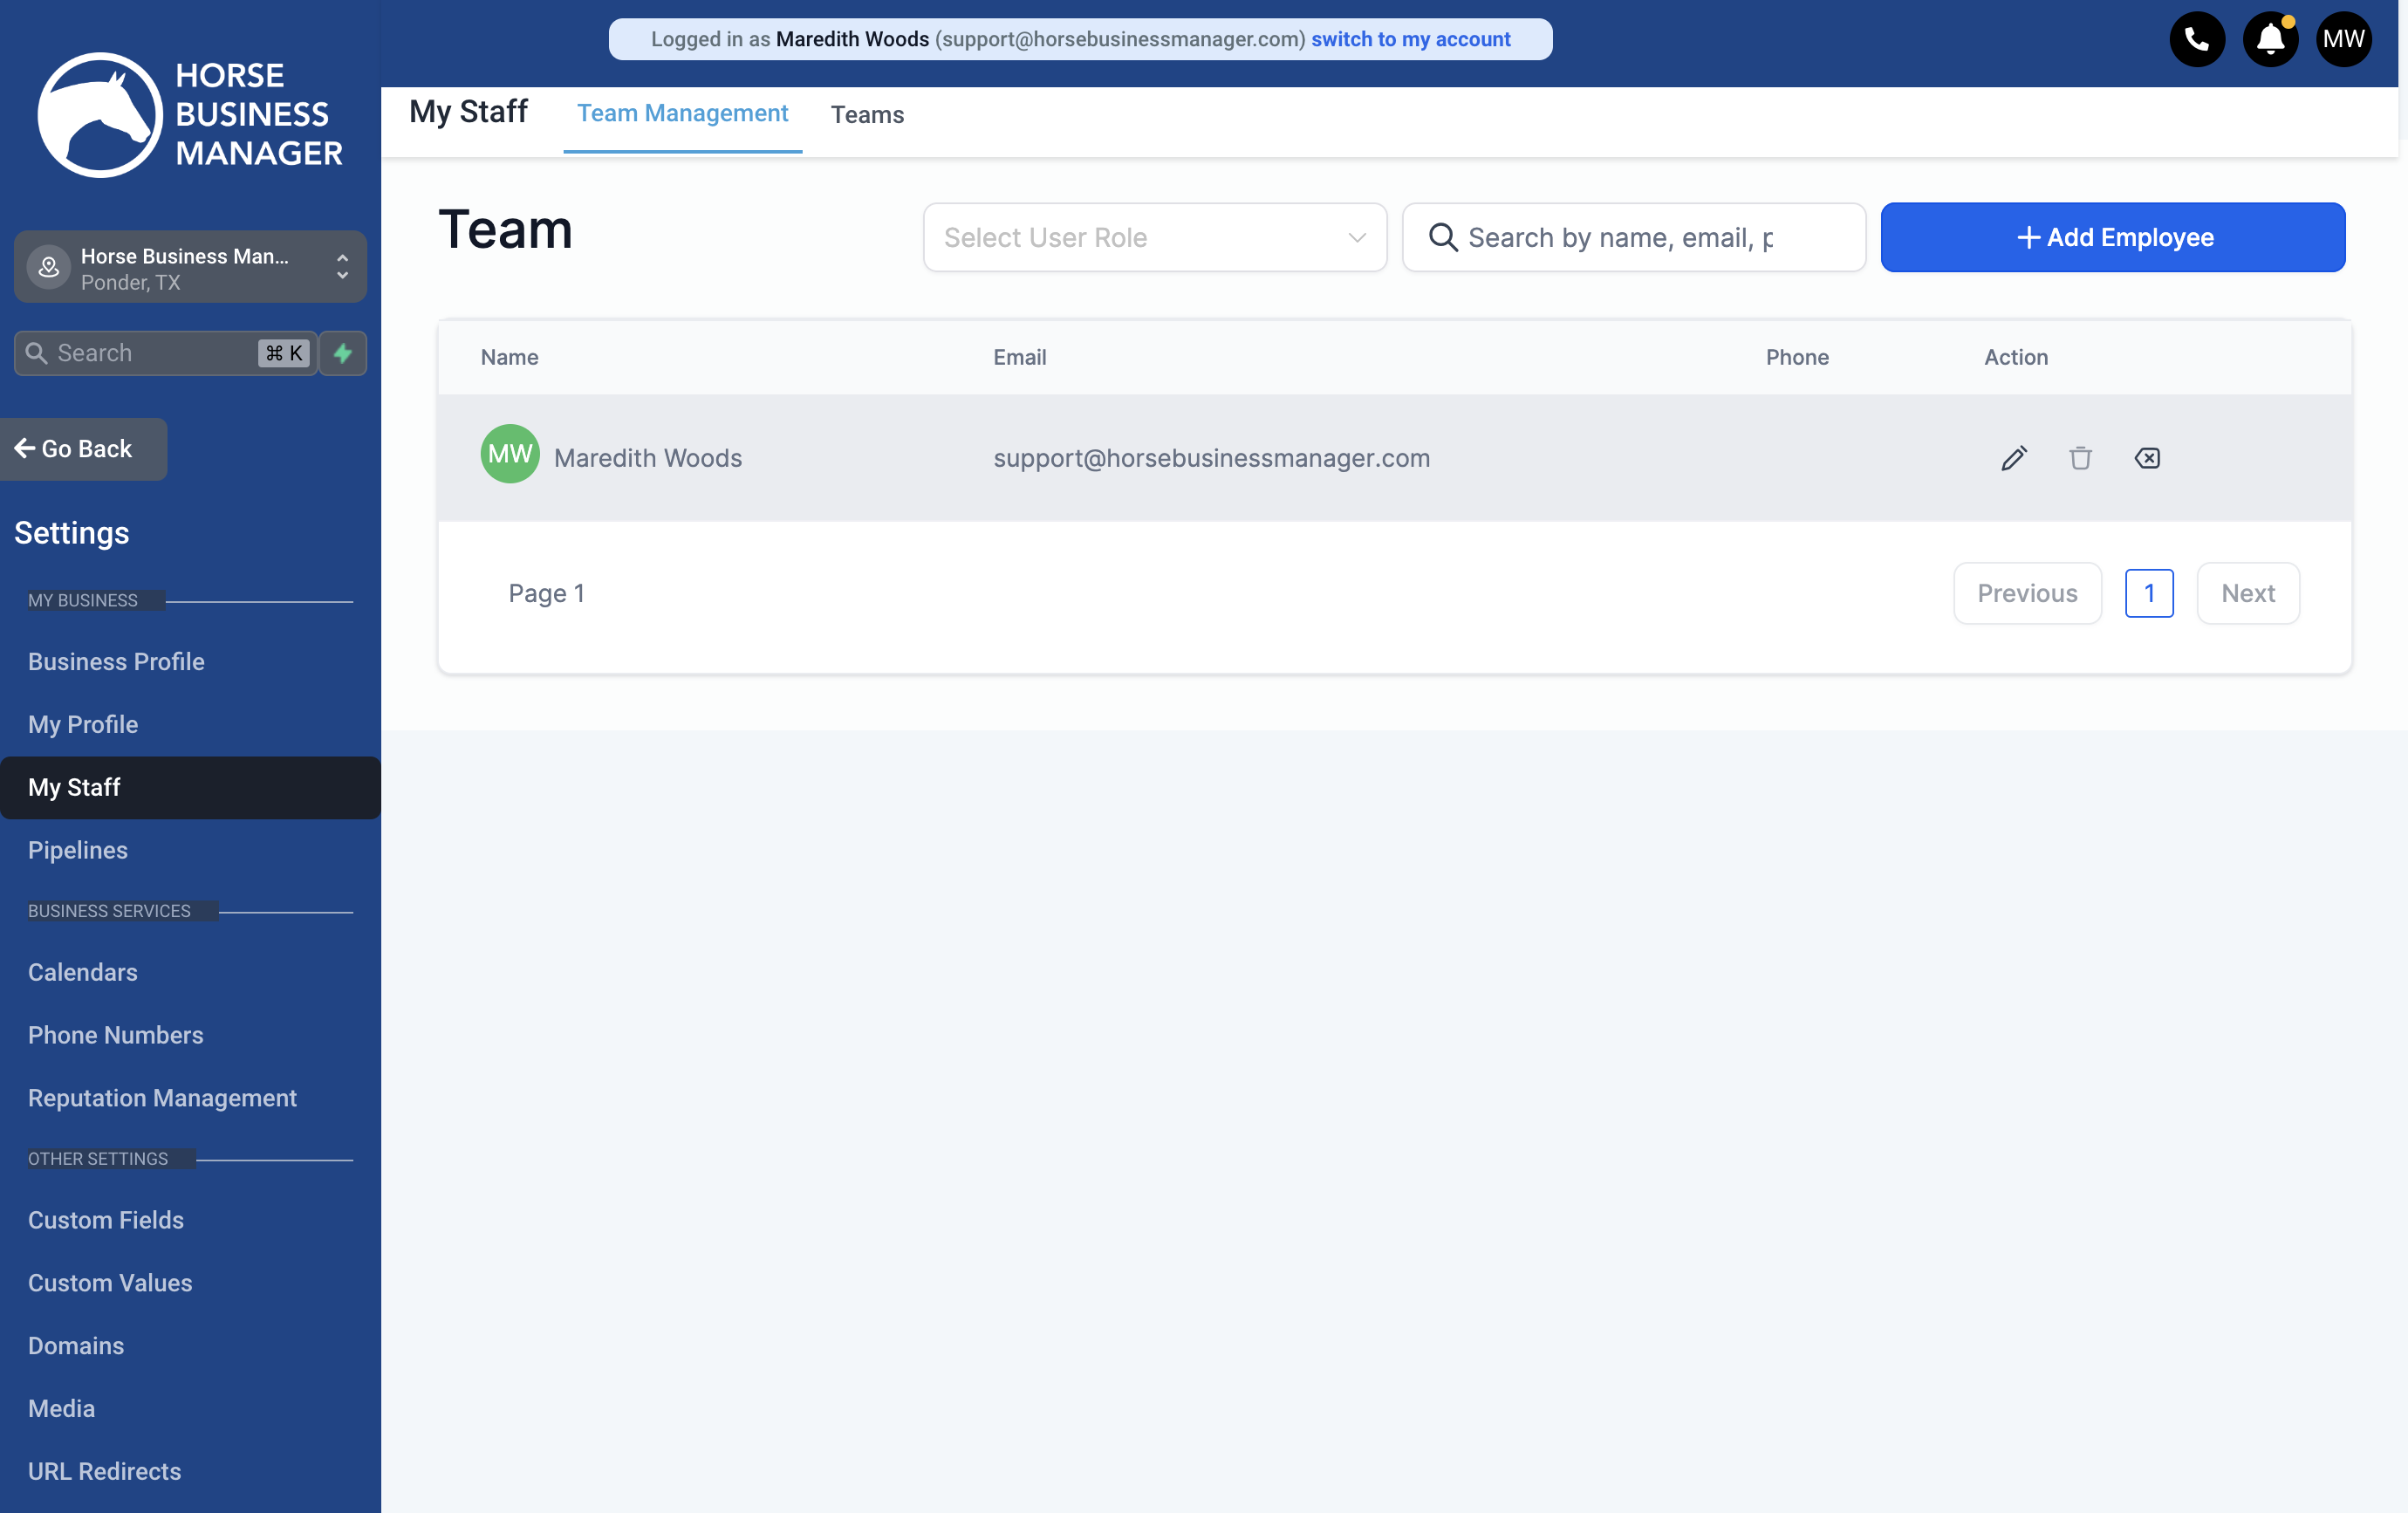
Task: Open Reputation Management settings
Action: (x=162, y=1099)
